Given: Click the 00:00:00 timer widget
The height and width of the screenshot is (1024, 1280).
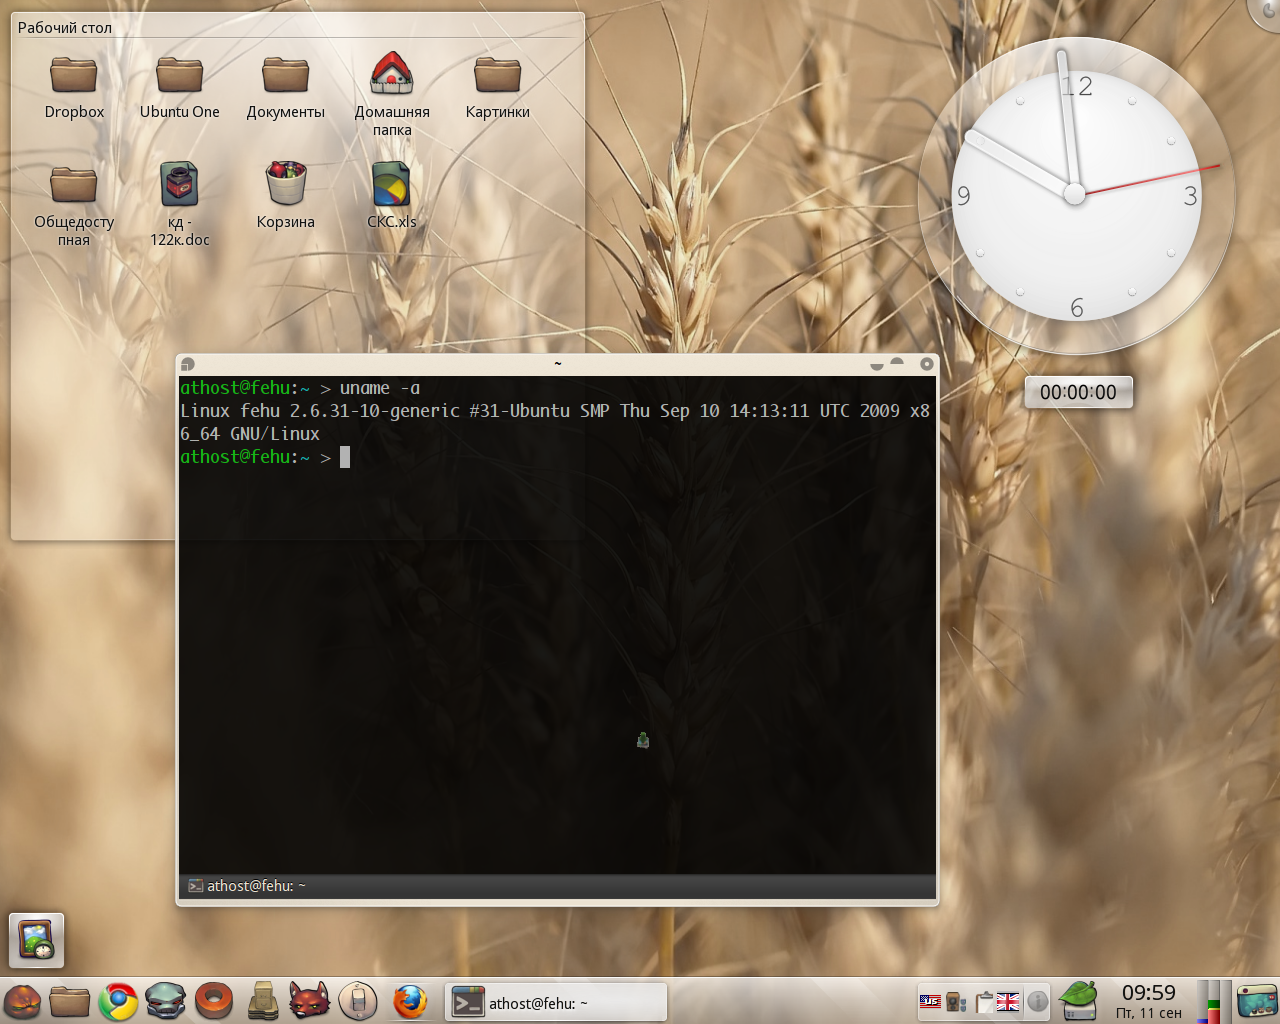Looking at the screenshot, I should [1078, 392].
